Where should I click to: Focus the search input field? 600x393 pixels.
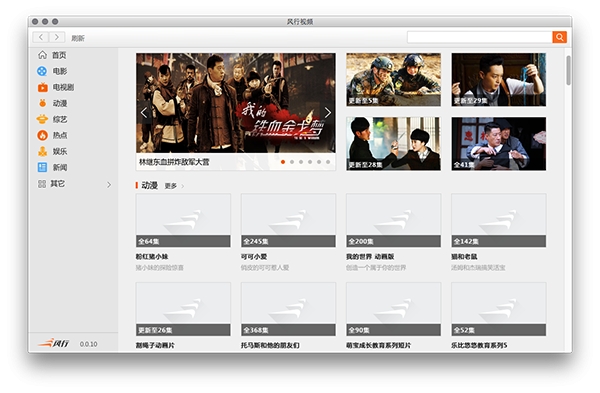coord(479,37)
